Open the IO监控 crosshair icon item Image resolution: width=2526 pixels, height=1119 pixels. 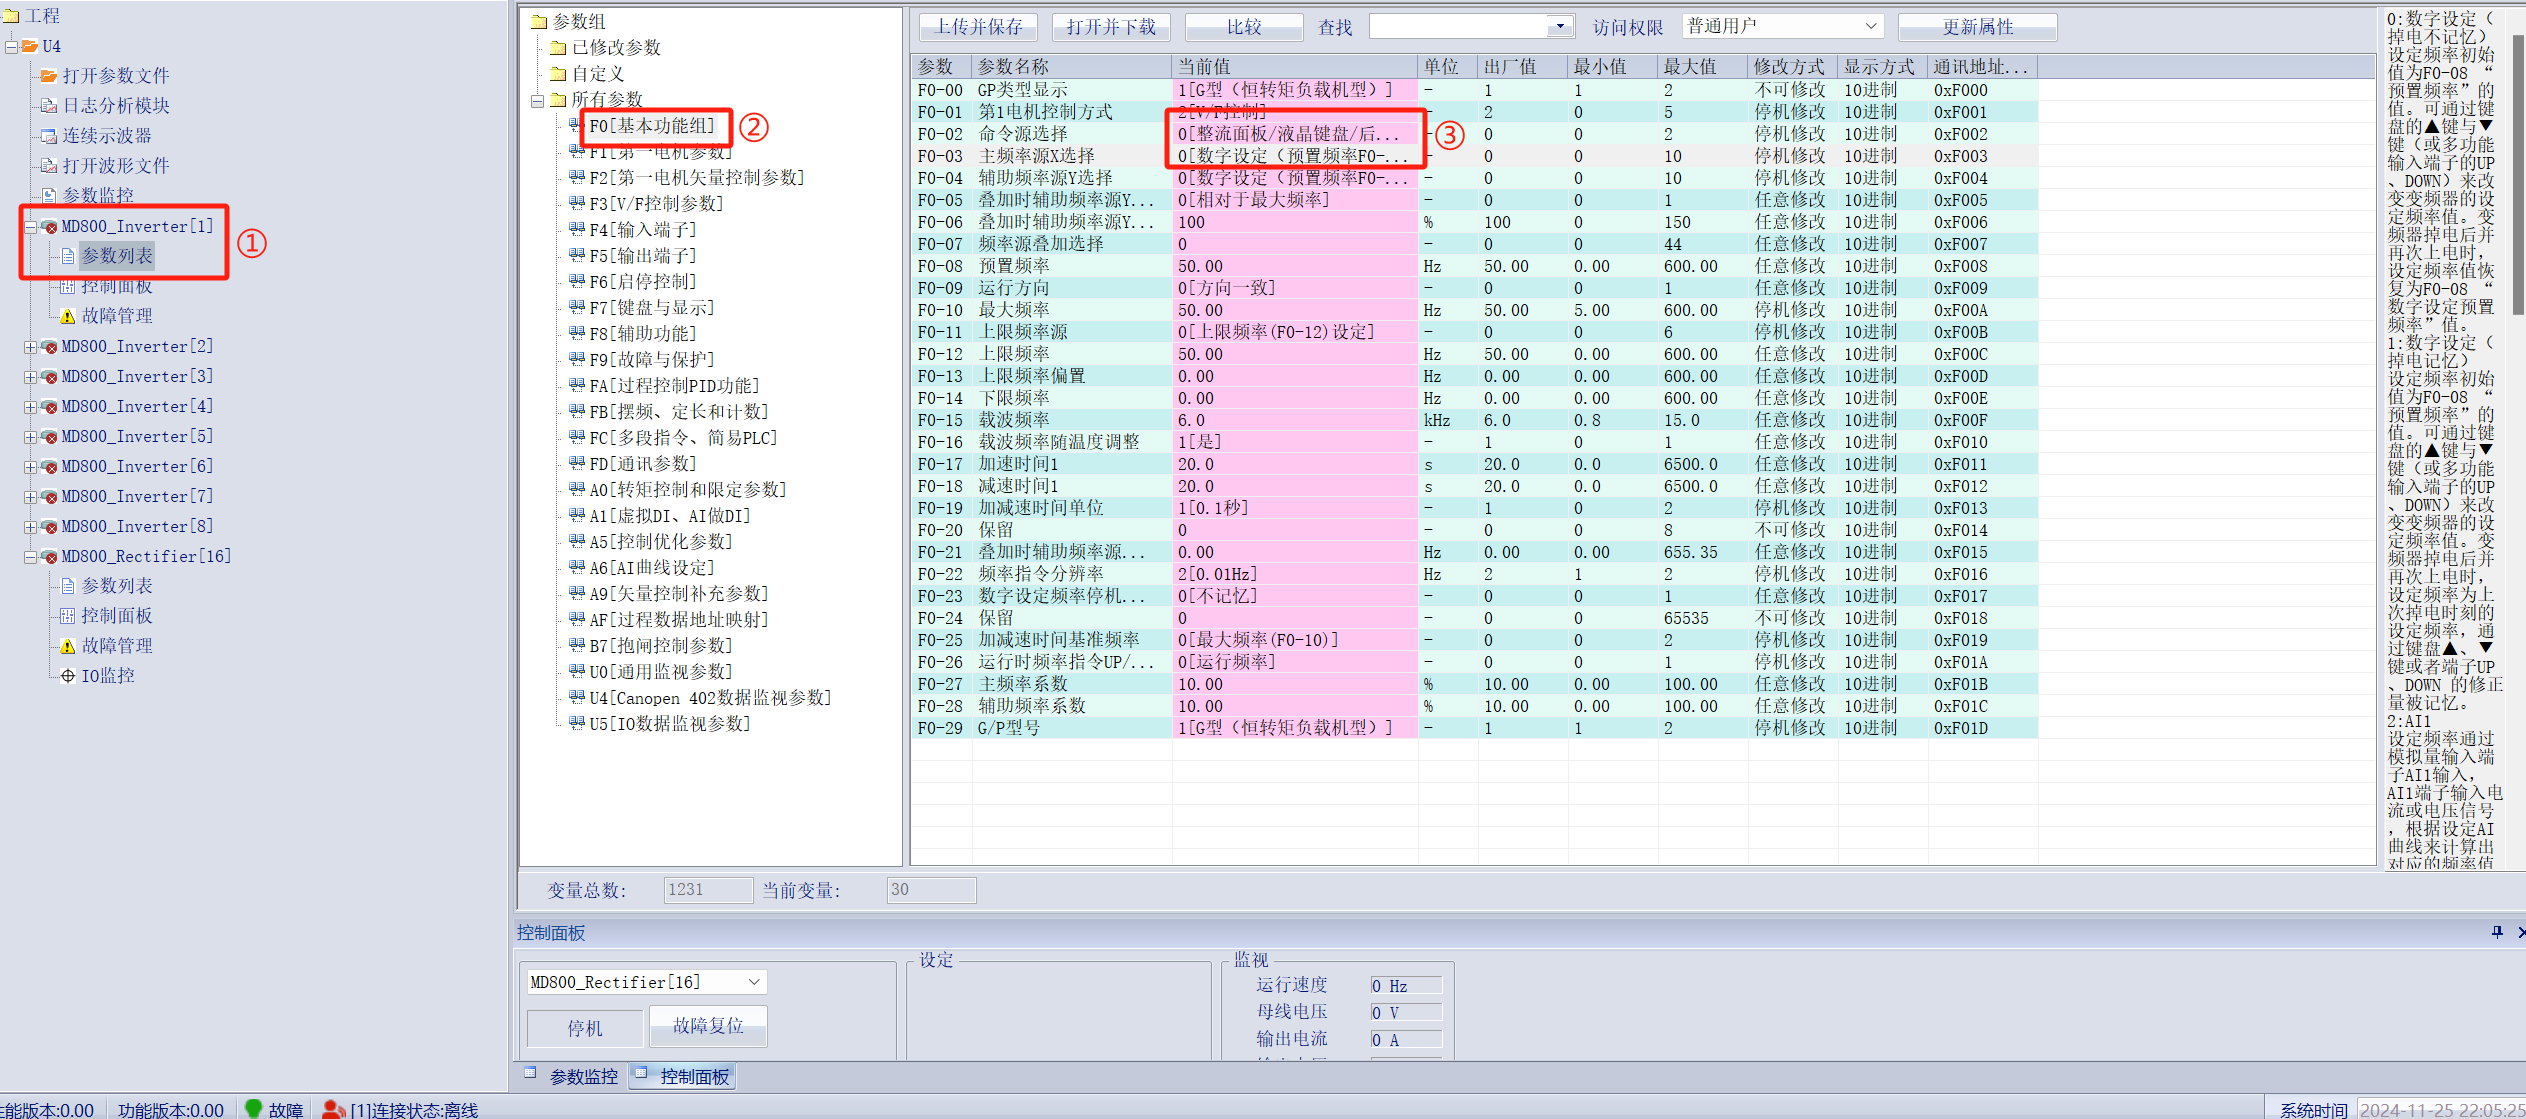(68, 676)
